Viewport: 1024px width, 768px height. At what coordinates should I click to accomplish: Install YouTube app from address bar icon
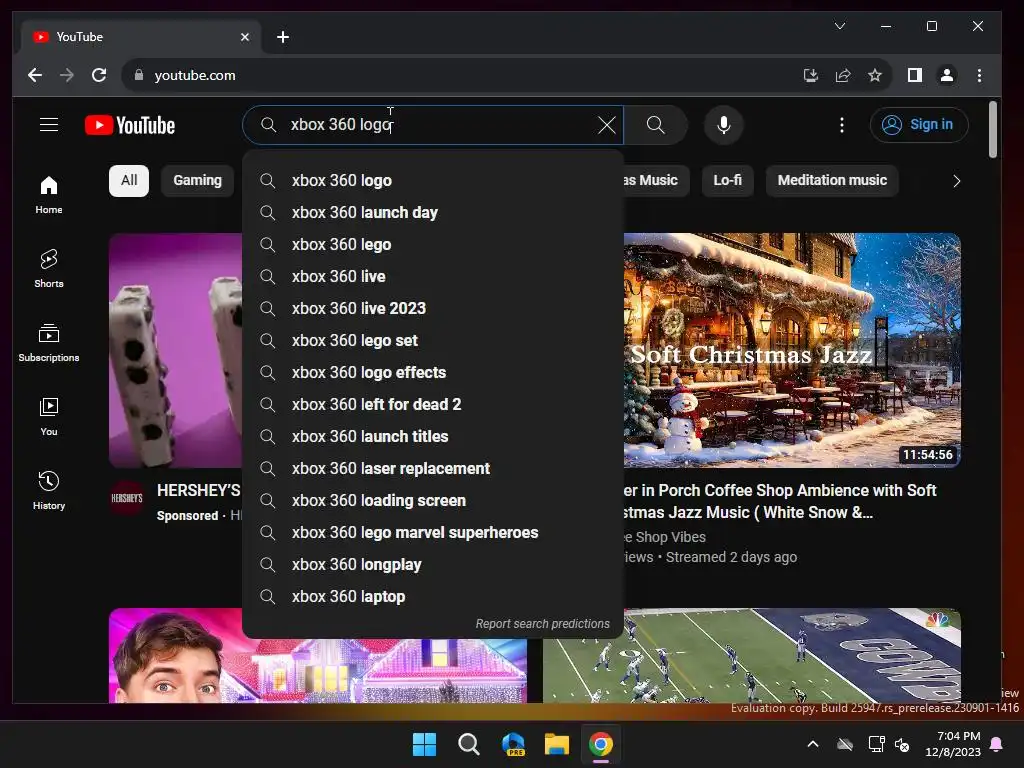click(810, 75)
